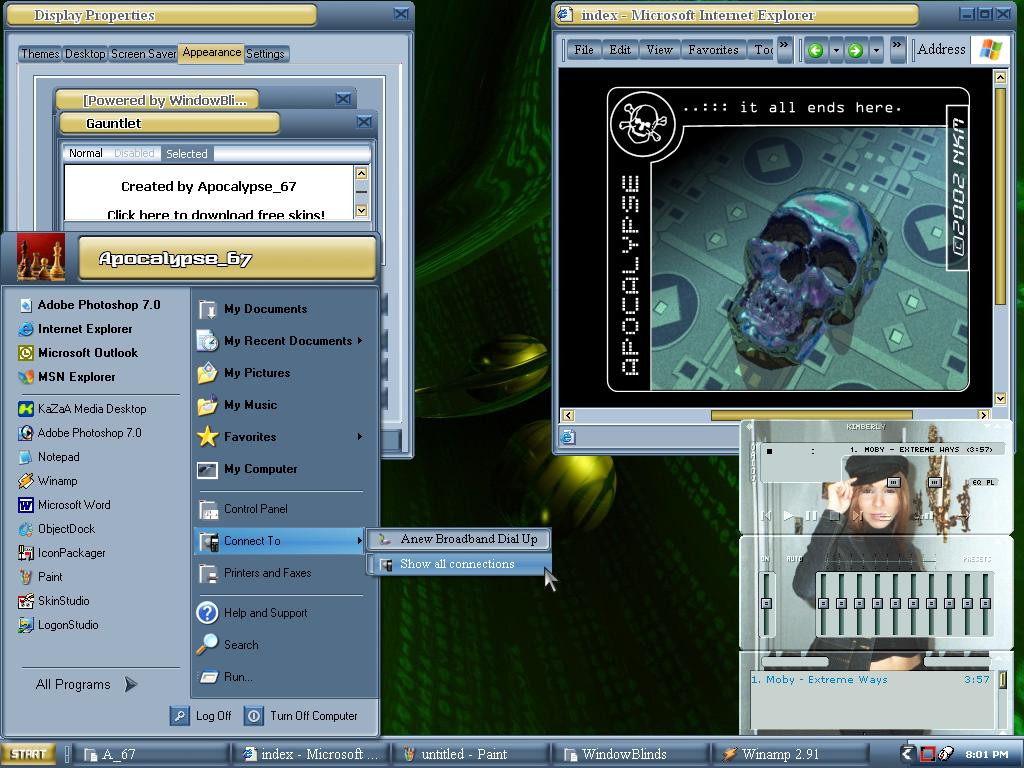This screenshot has width=1024, height=768.
Task: Launch IconPackager from the Start menu
Action: (x=62, y=553)
